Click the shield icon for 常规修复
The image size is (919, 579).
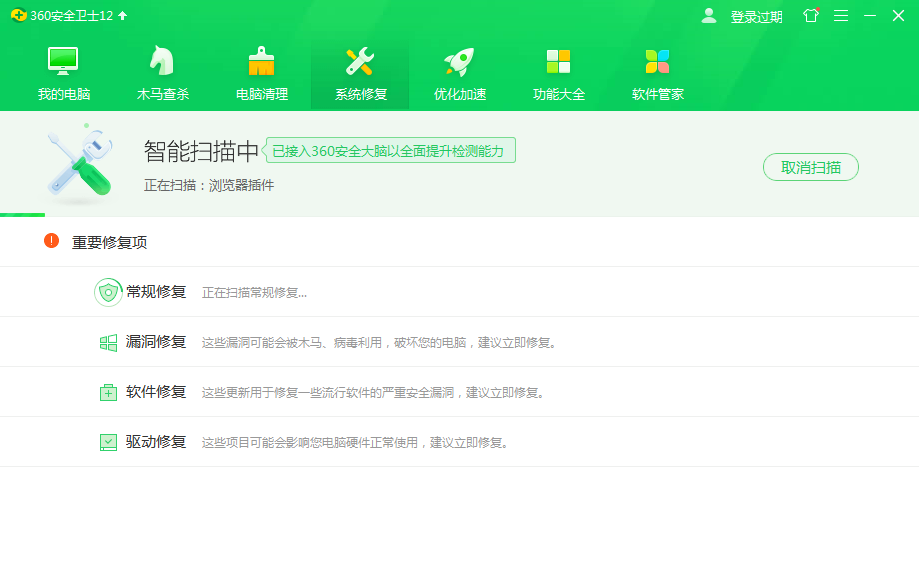tap(108, 292)
